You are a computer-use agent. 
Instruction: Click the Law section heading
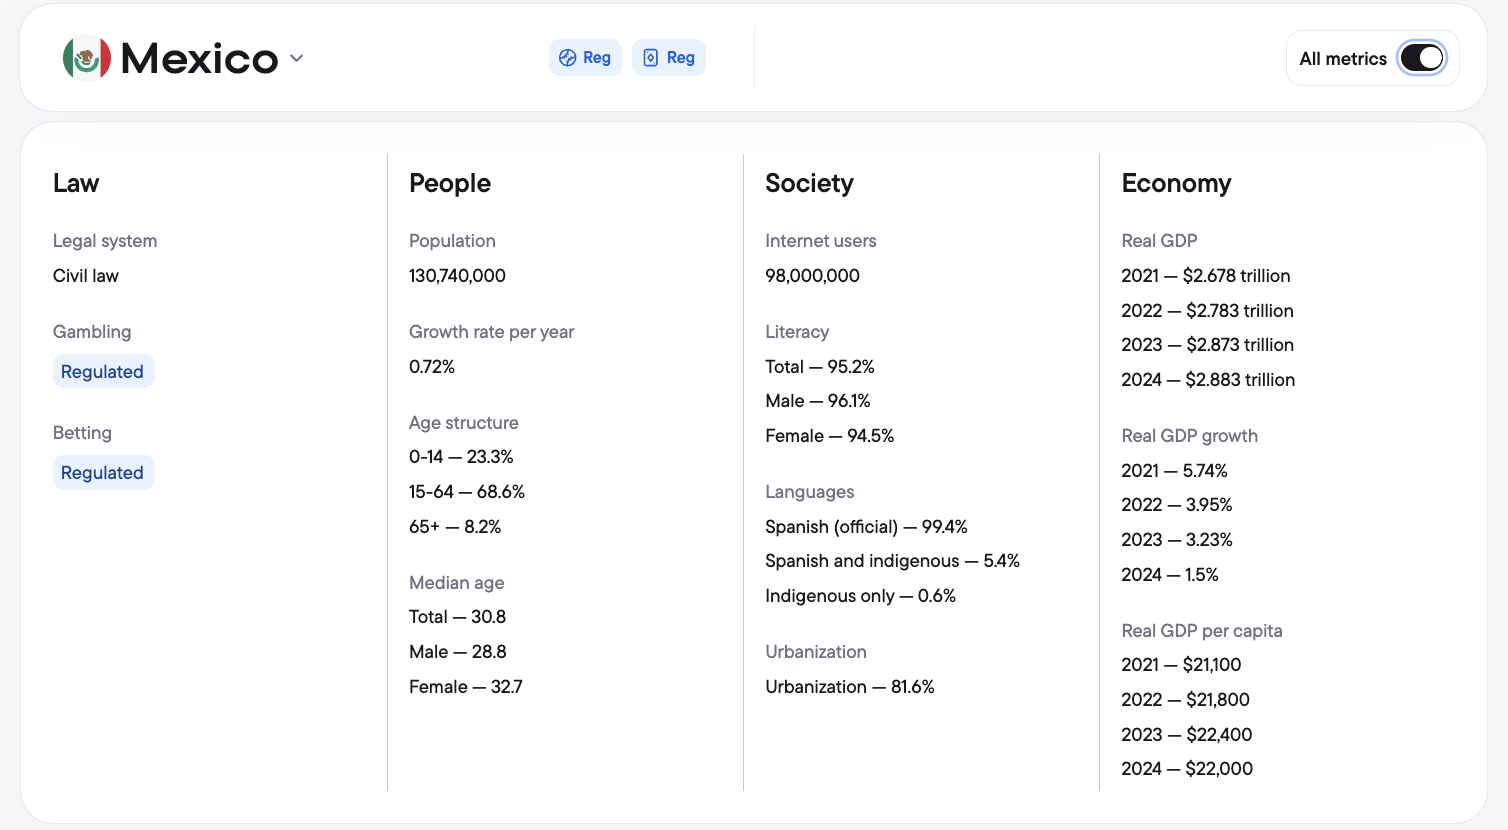point(76,183)
